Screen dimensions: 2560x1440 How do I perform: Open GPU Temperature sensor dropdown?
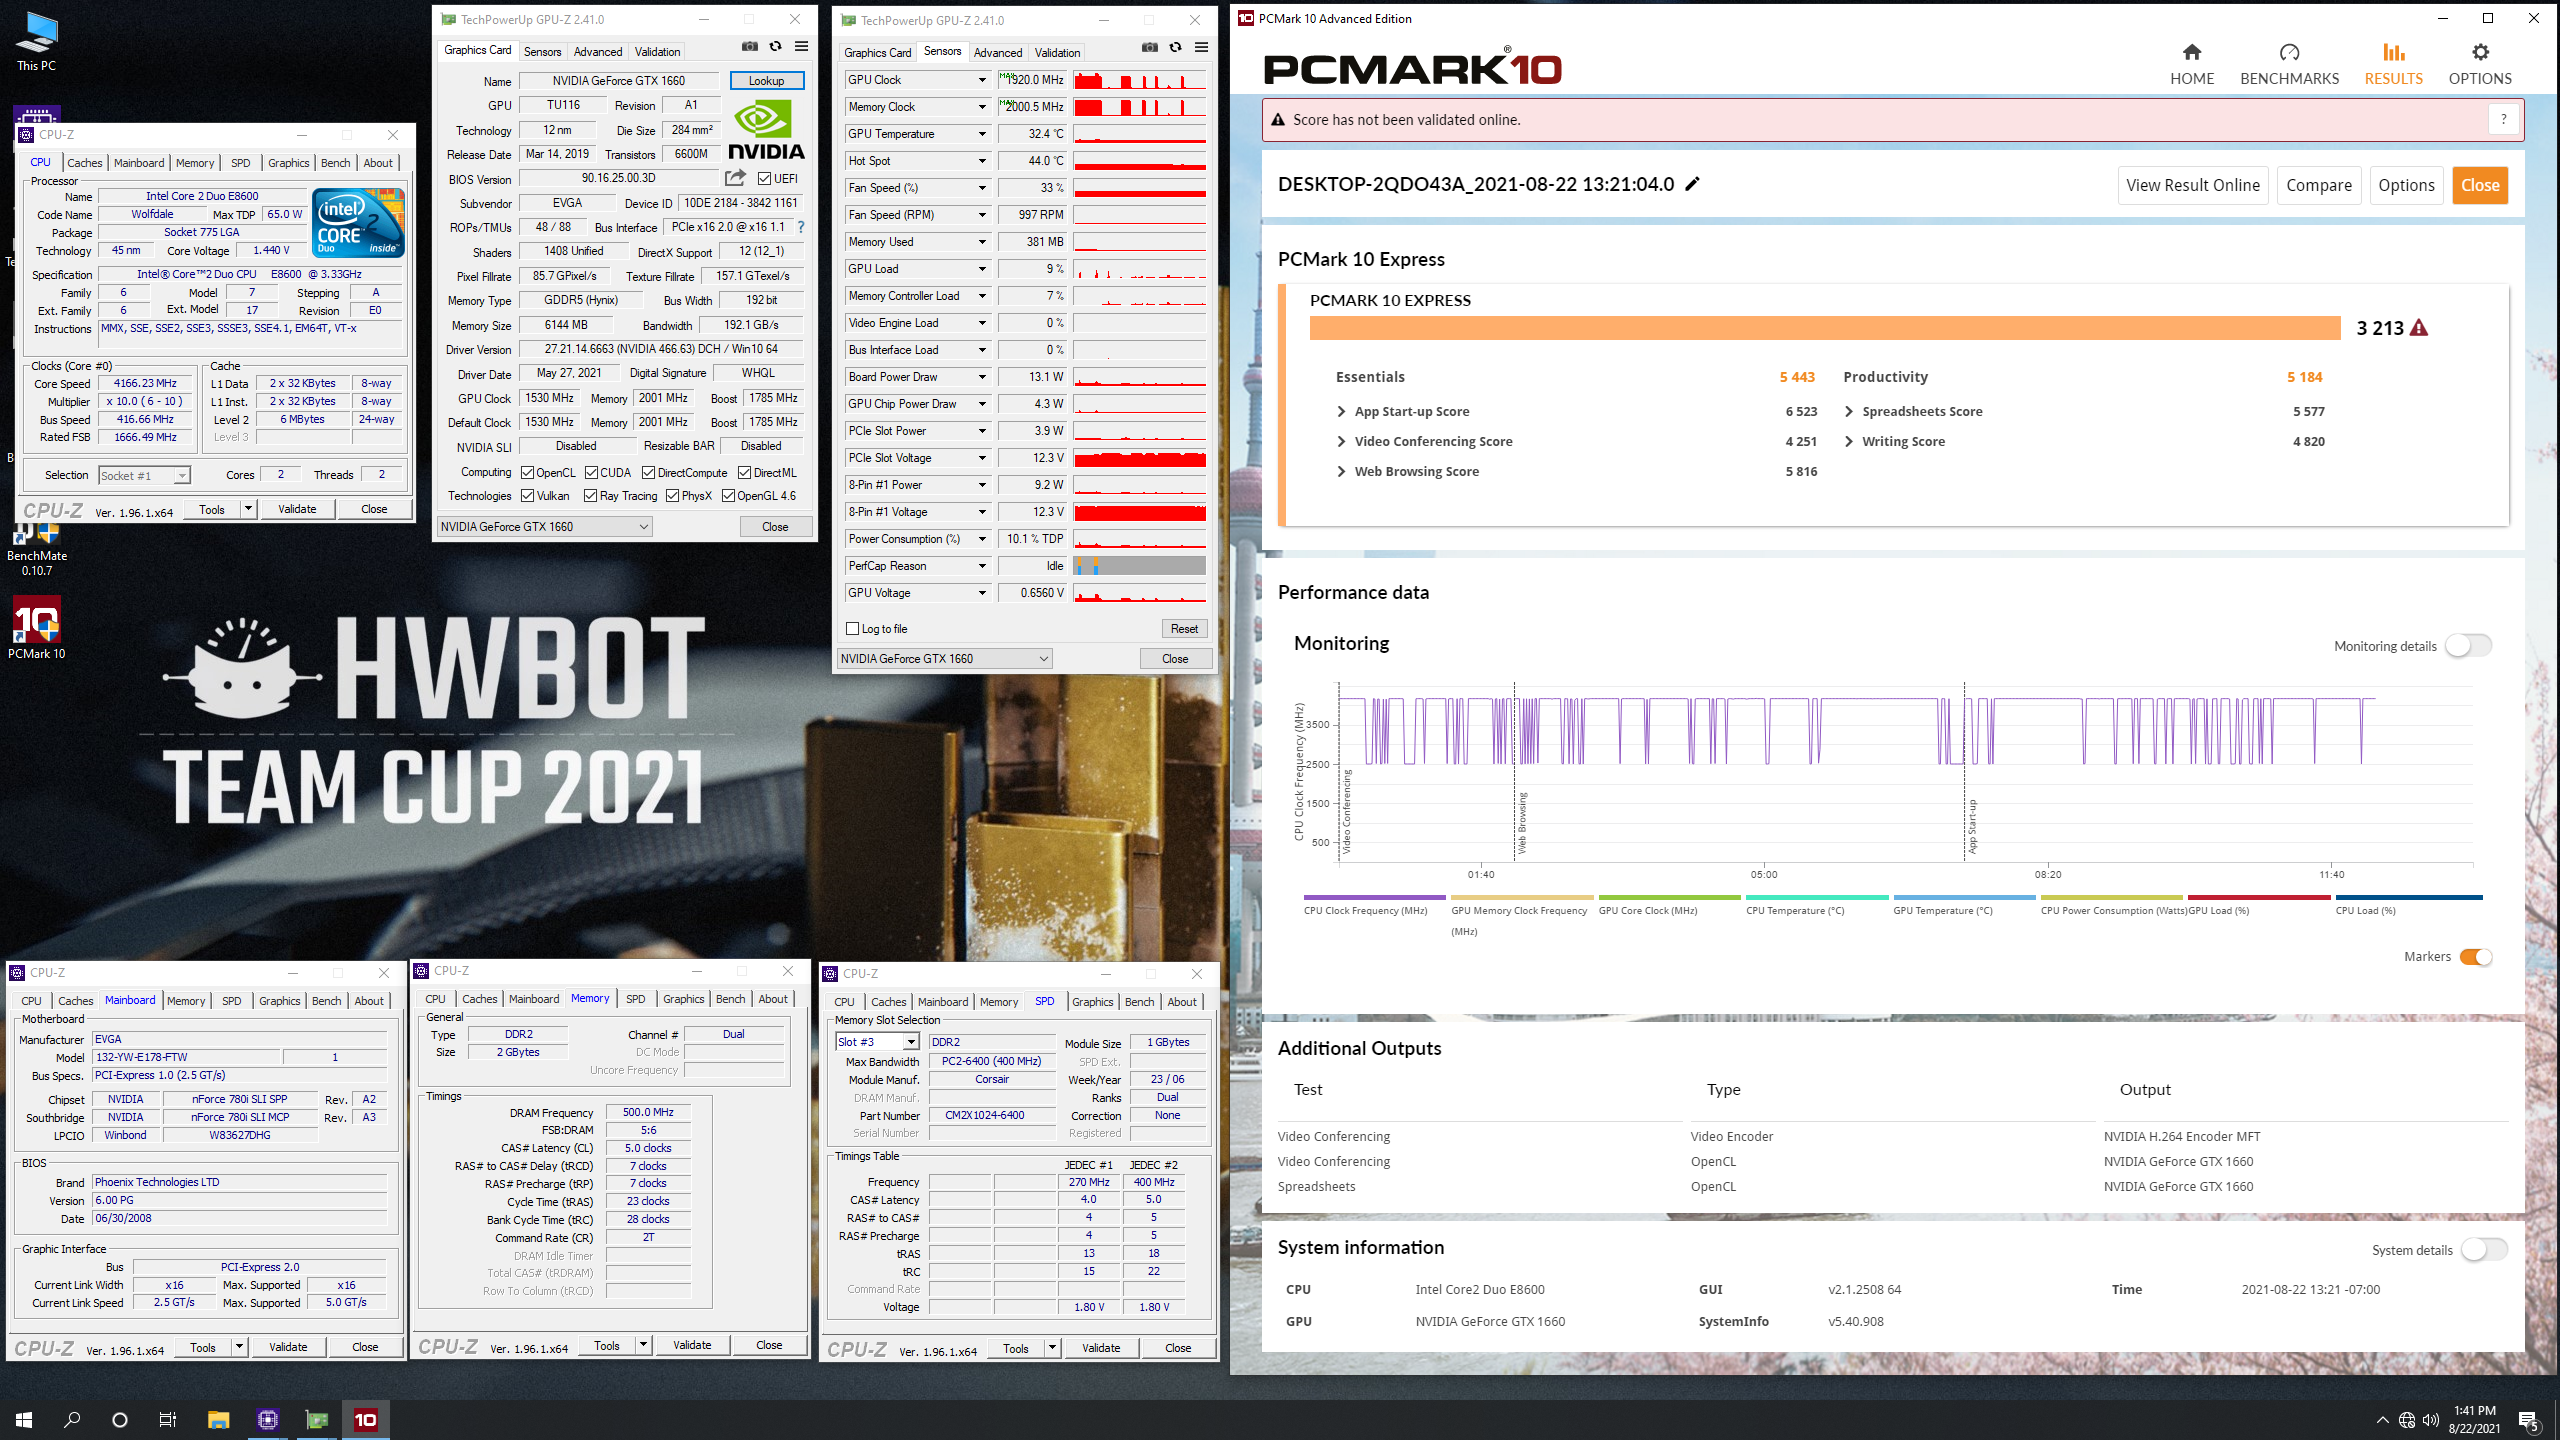pos(981,134)
